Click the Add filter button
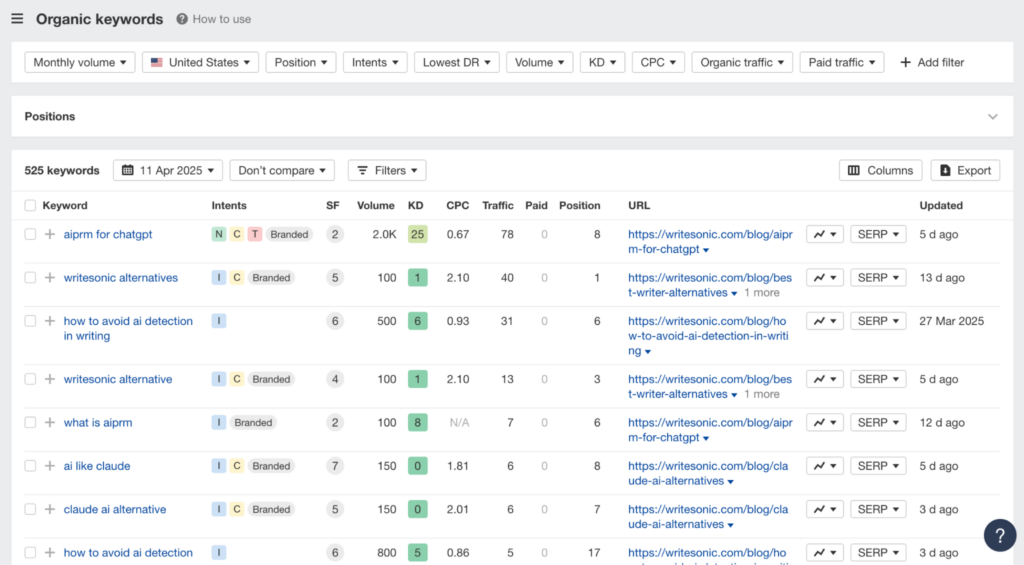This screenshot has height=565, width=1024. click(x=932, y=62)
